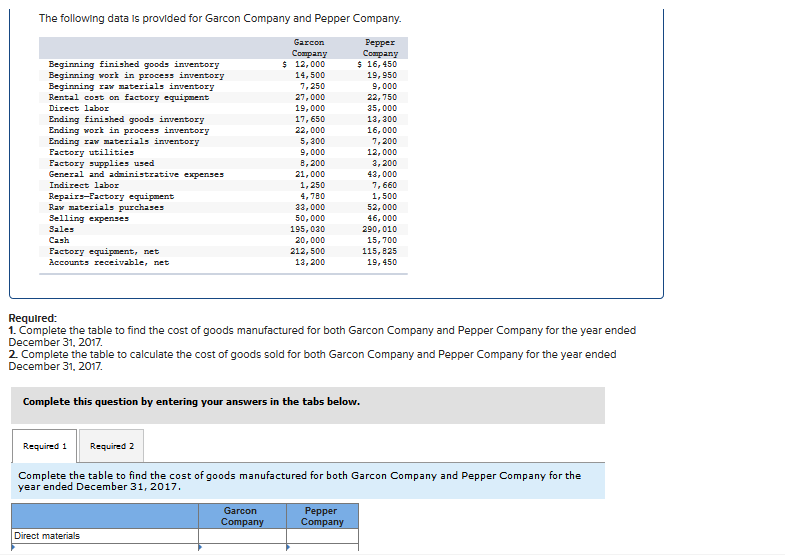
Task: Click Garcon selling expenses value 50,000
Action: 310,219
